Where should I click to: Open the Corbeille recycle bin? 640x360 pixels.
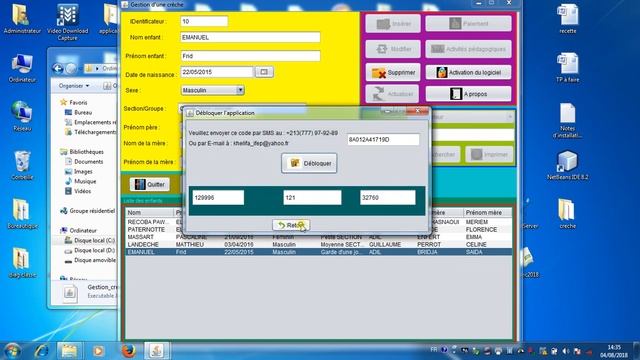pyautogui.click(x=22, y=165)
